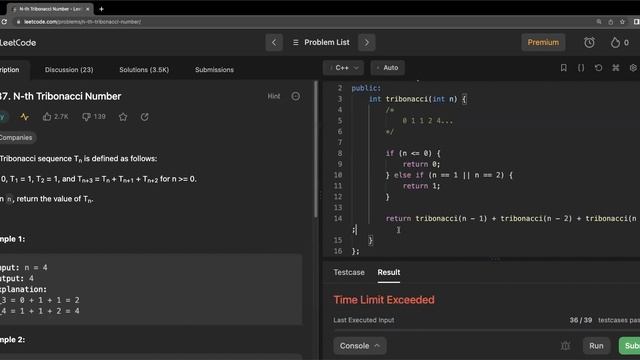
Task: Open the alarm timer icon
Action: click(x=589, y=42)
